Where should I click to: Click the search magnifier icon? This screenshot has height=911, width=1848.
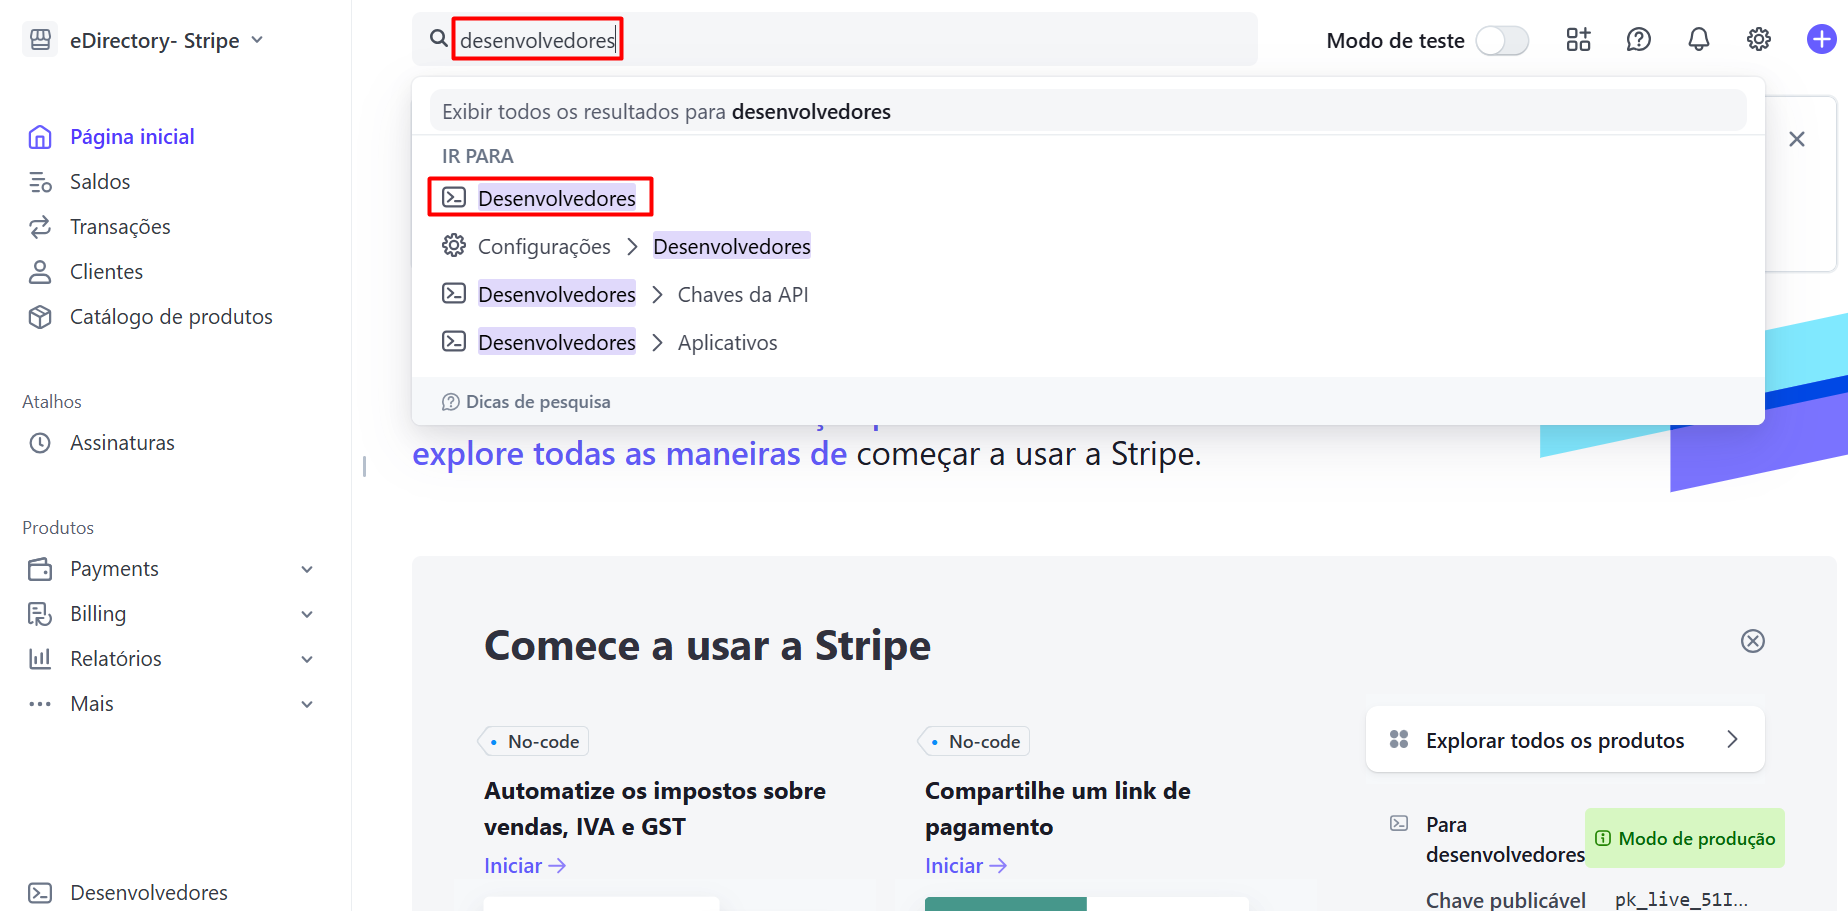[438, 39]
